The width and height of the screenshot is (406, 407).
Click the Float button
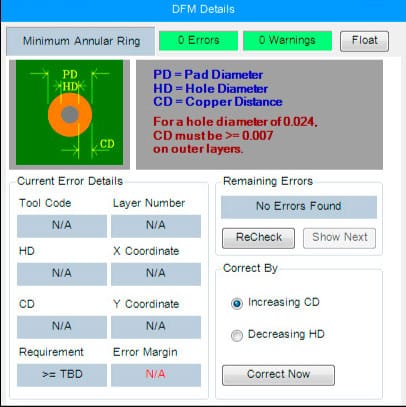(x=364, y=41)
